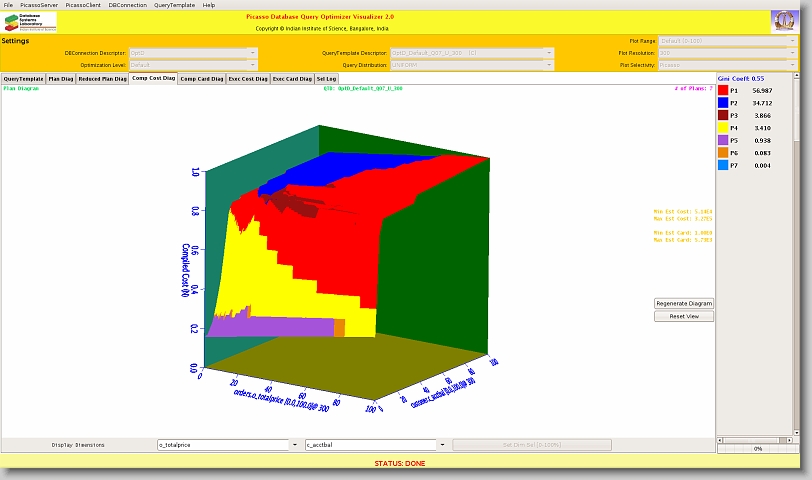Click the orange P6 plan legend swatch
812x480 pixels.
click(723, 153)
